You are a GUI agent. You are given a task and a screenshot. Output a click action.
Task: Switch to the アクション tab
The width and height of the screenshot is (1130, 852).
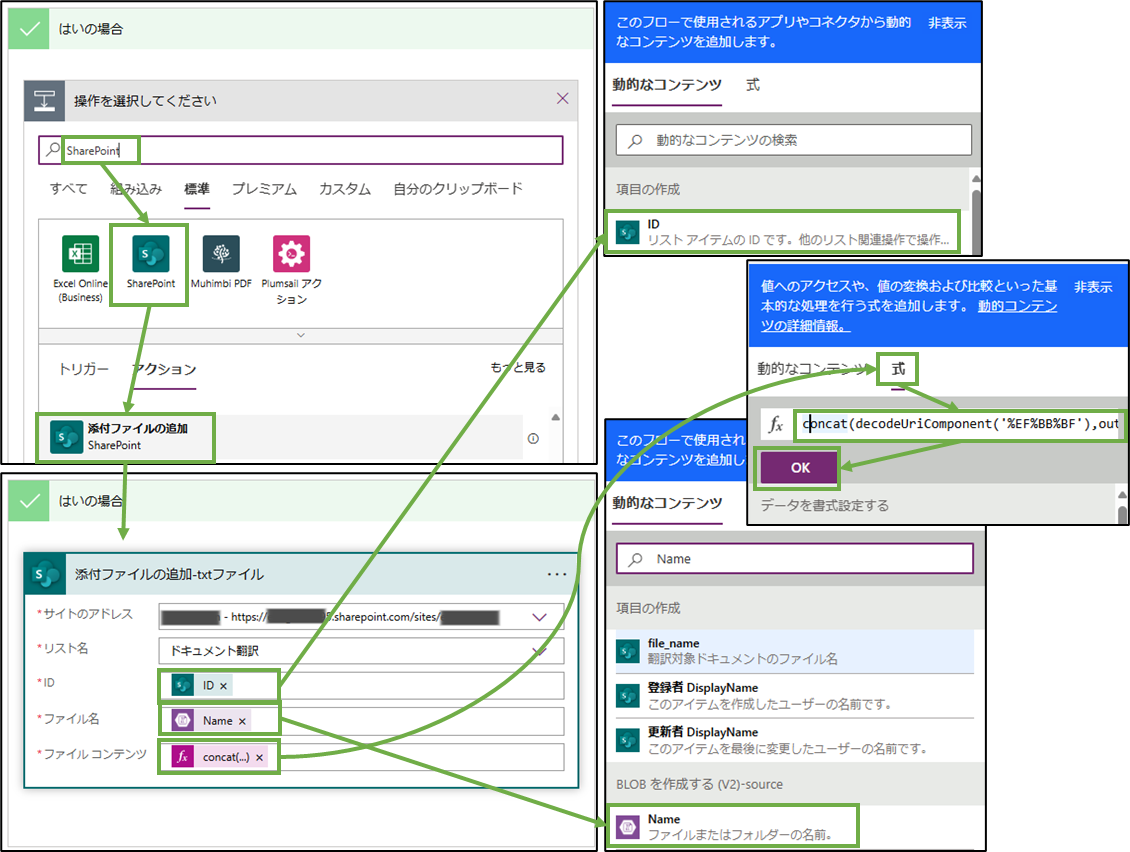[x=164, y=369]
